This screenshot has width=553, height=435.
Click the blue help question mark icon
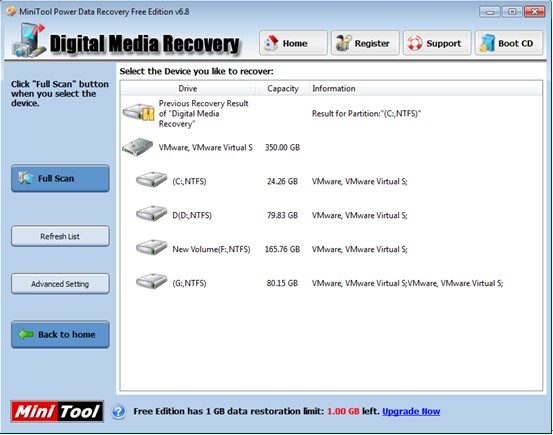tap(119, 411)
